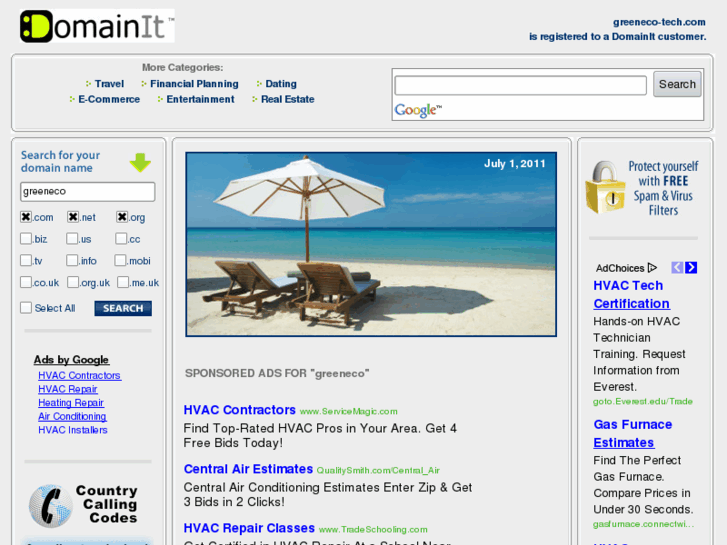Click the DomainIt logo
The height and width of the screenshot is (545, 727).
(x=97, y=26)
